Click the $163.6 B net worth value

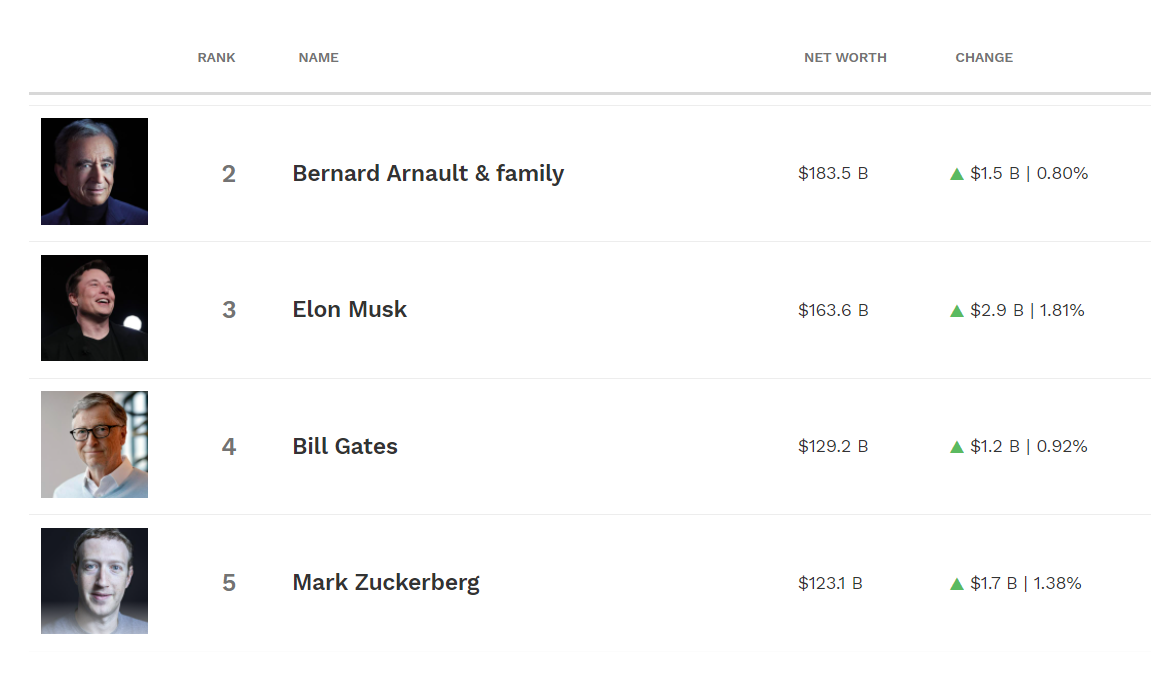point(833,311)
